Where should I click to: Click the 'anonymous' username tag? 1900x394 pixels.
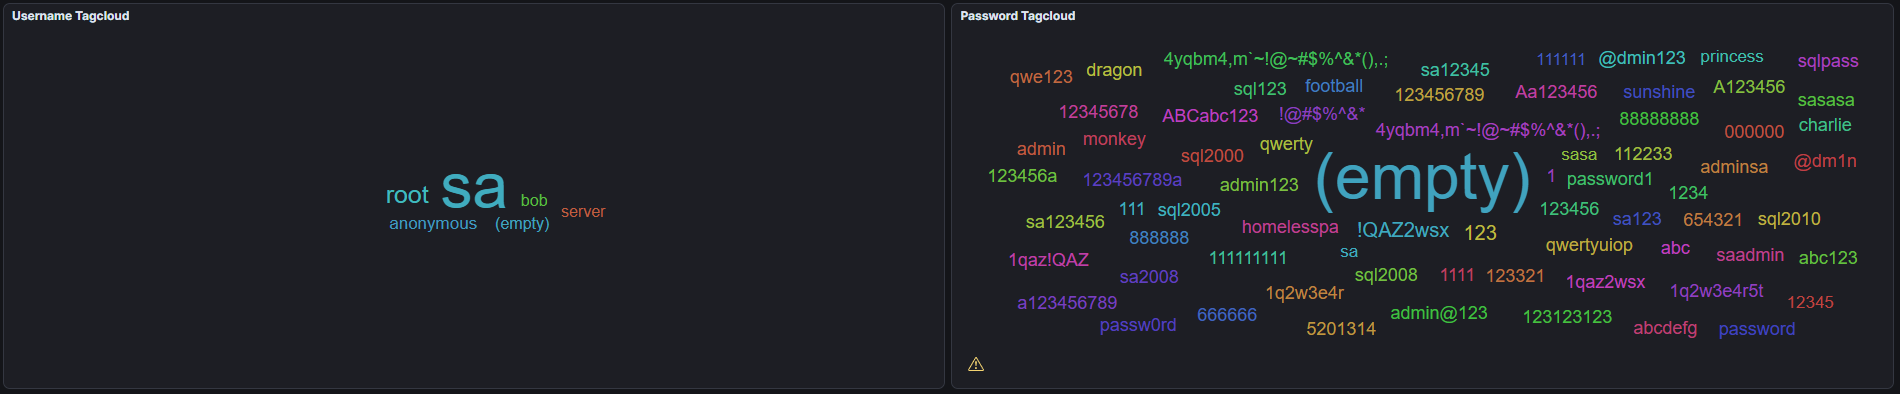coord(433,224)
